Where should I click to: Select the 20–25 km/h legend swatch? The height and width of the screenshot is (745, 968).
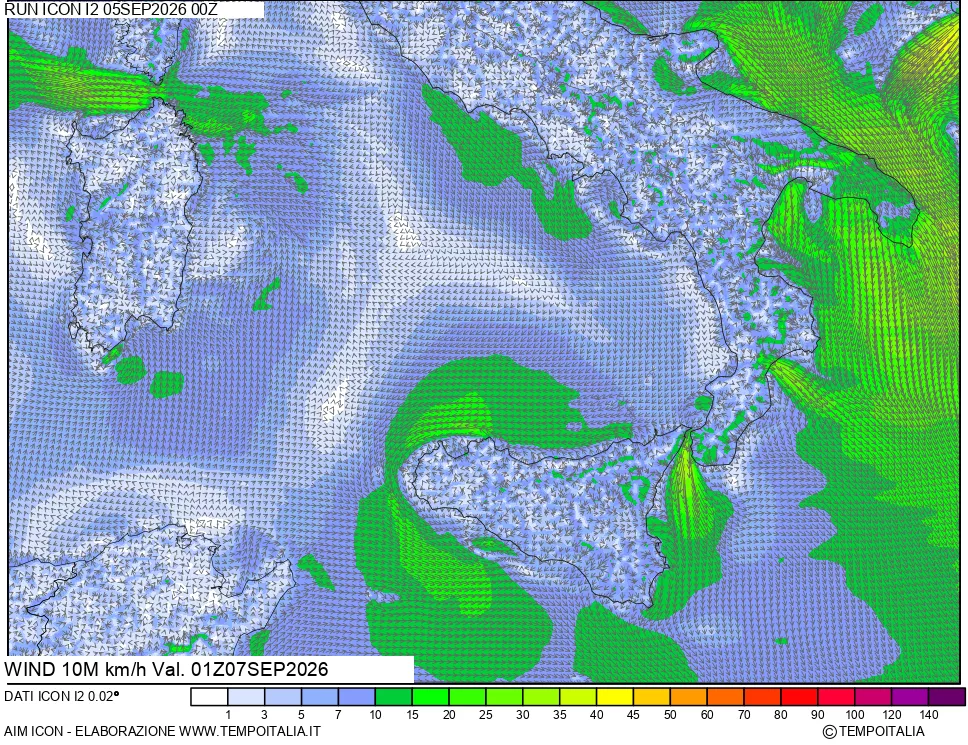click(x=467, y=697)
